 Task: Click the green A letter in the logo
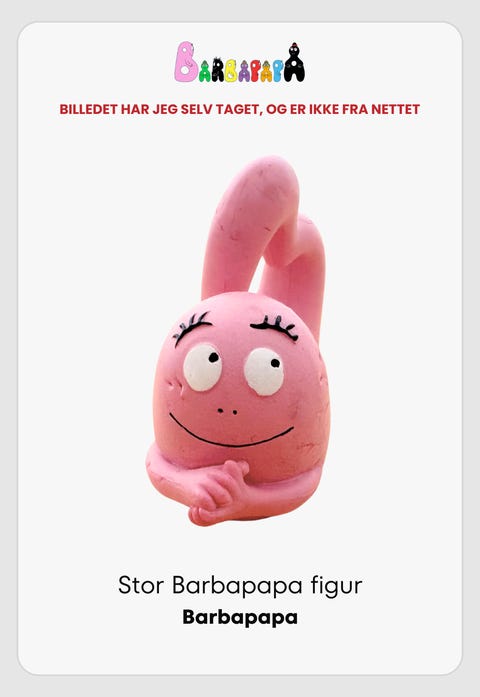(204, 71)
